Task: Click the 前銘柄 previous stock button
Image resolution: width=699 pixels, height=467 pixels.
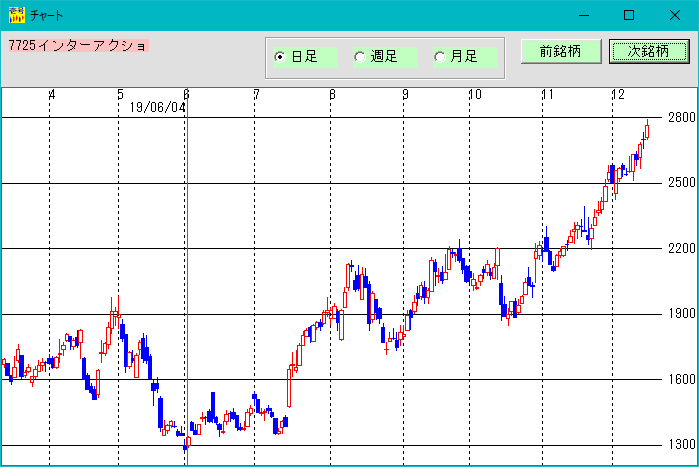Action: (x=561, y=51)
